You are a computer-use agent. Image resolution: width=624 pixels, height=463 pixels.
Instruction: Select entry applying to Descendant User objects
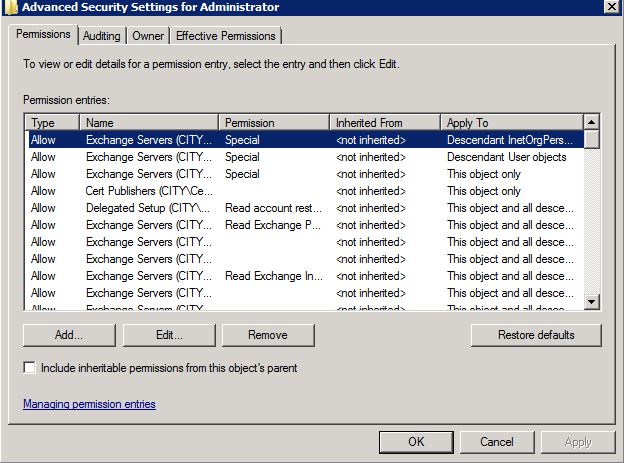click(x=306, y=157)
